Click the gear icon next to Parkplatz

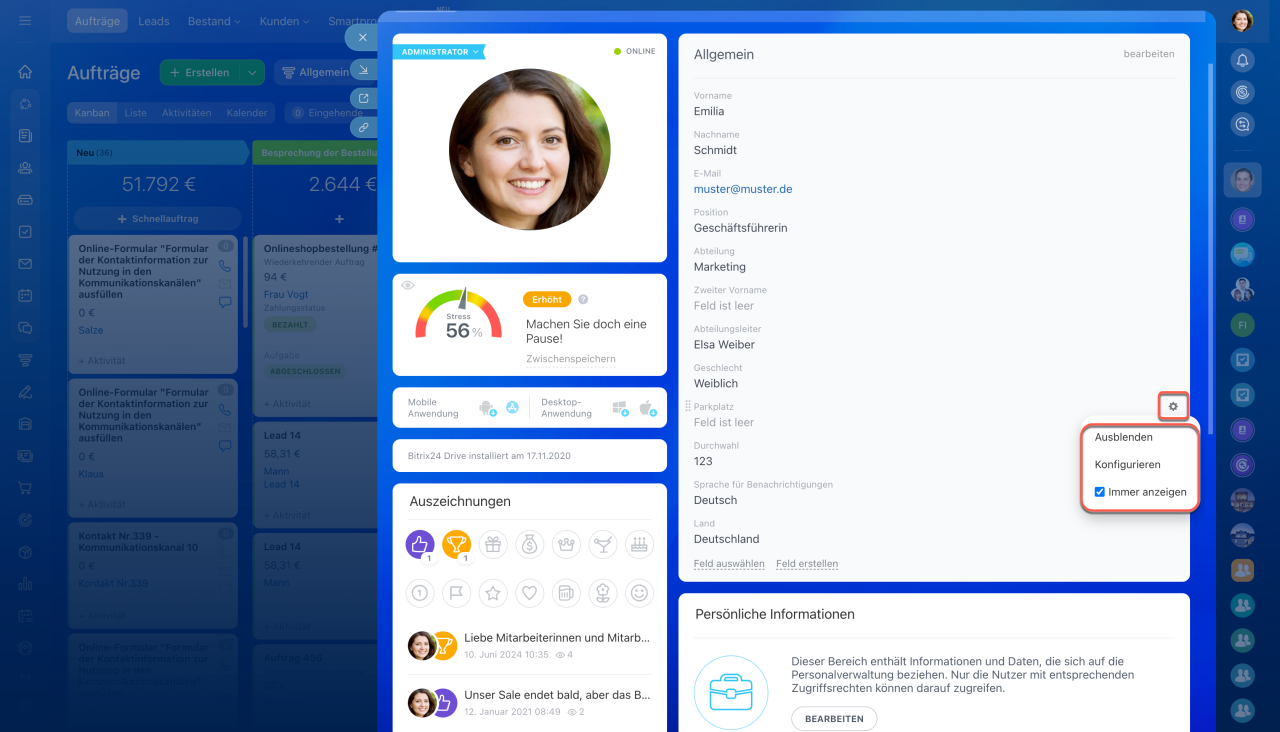(x=1173, y=407)
